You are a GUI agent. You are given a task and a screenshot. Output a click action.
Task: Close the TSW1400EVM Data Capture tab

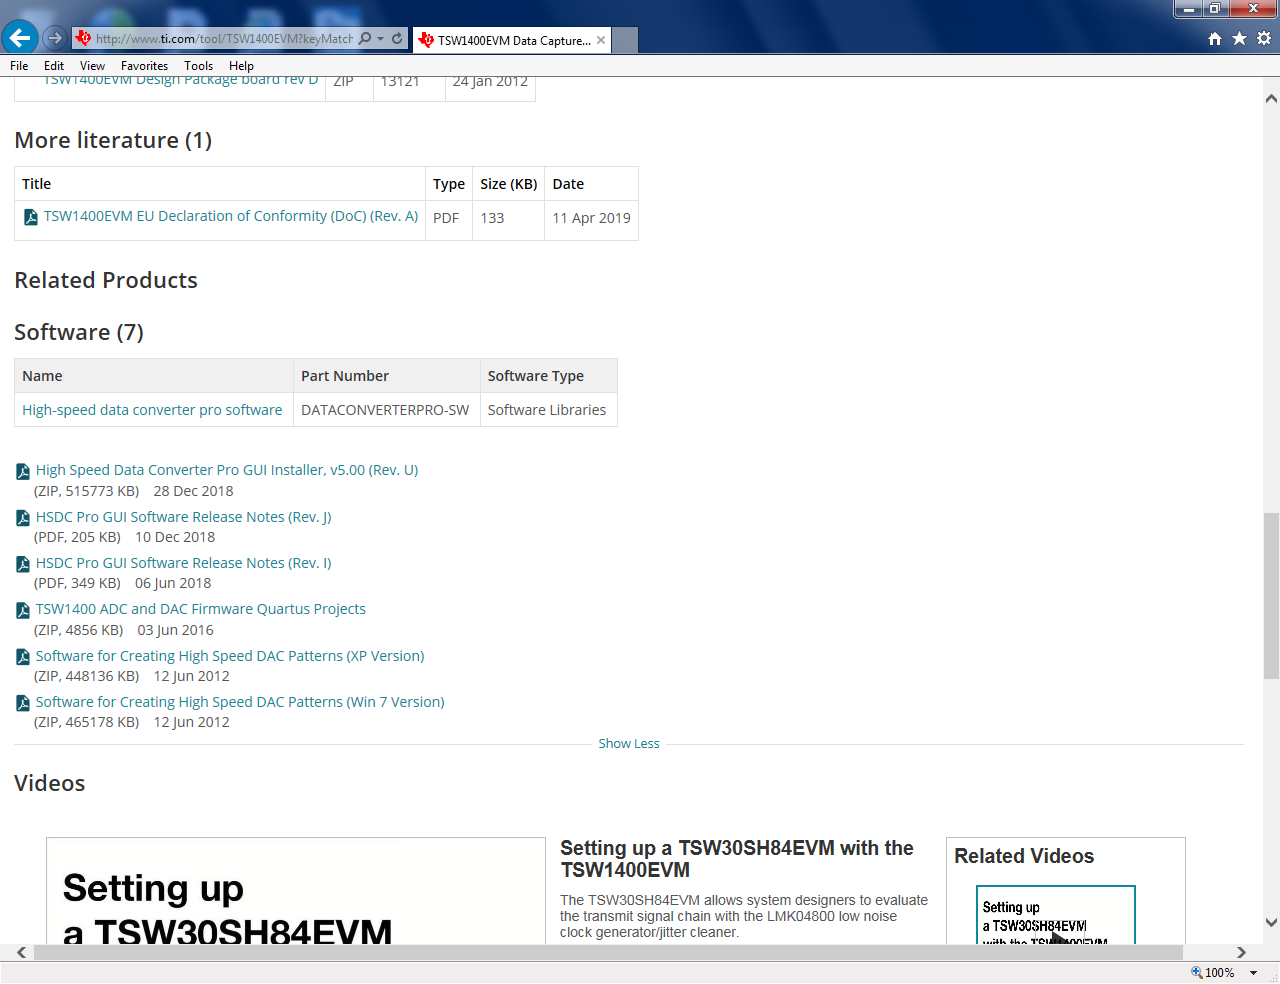[601, 40]
